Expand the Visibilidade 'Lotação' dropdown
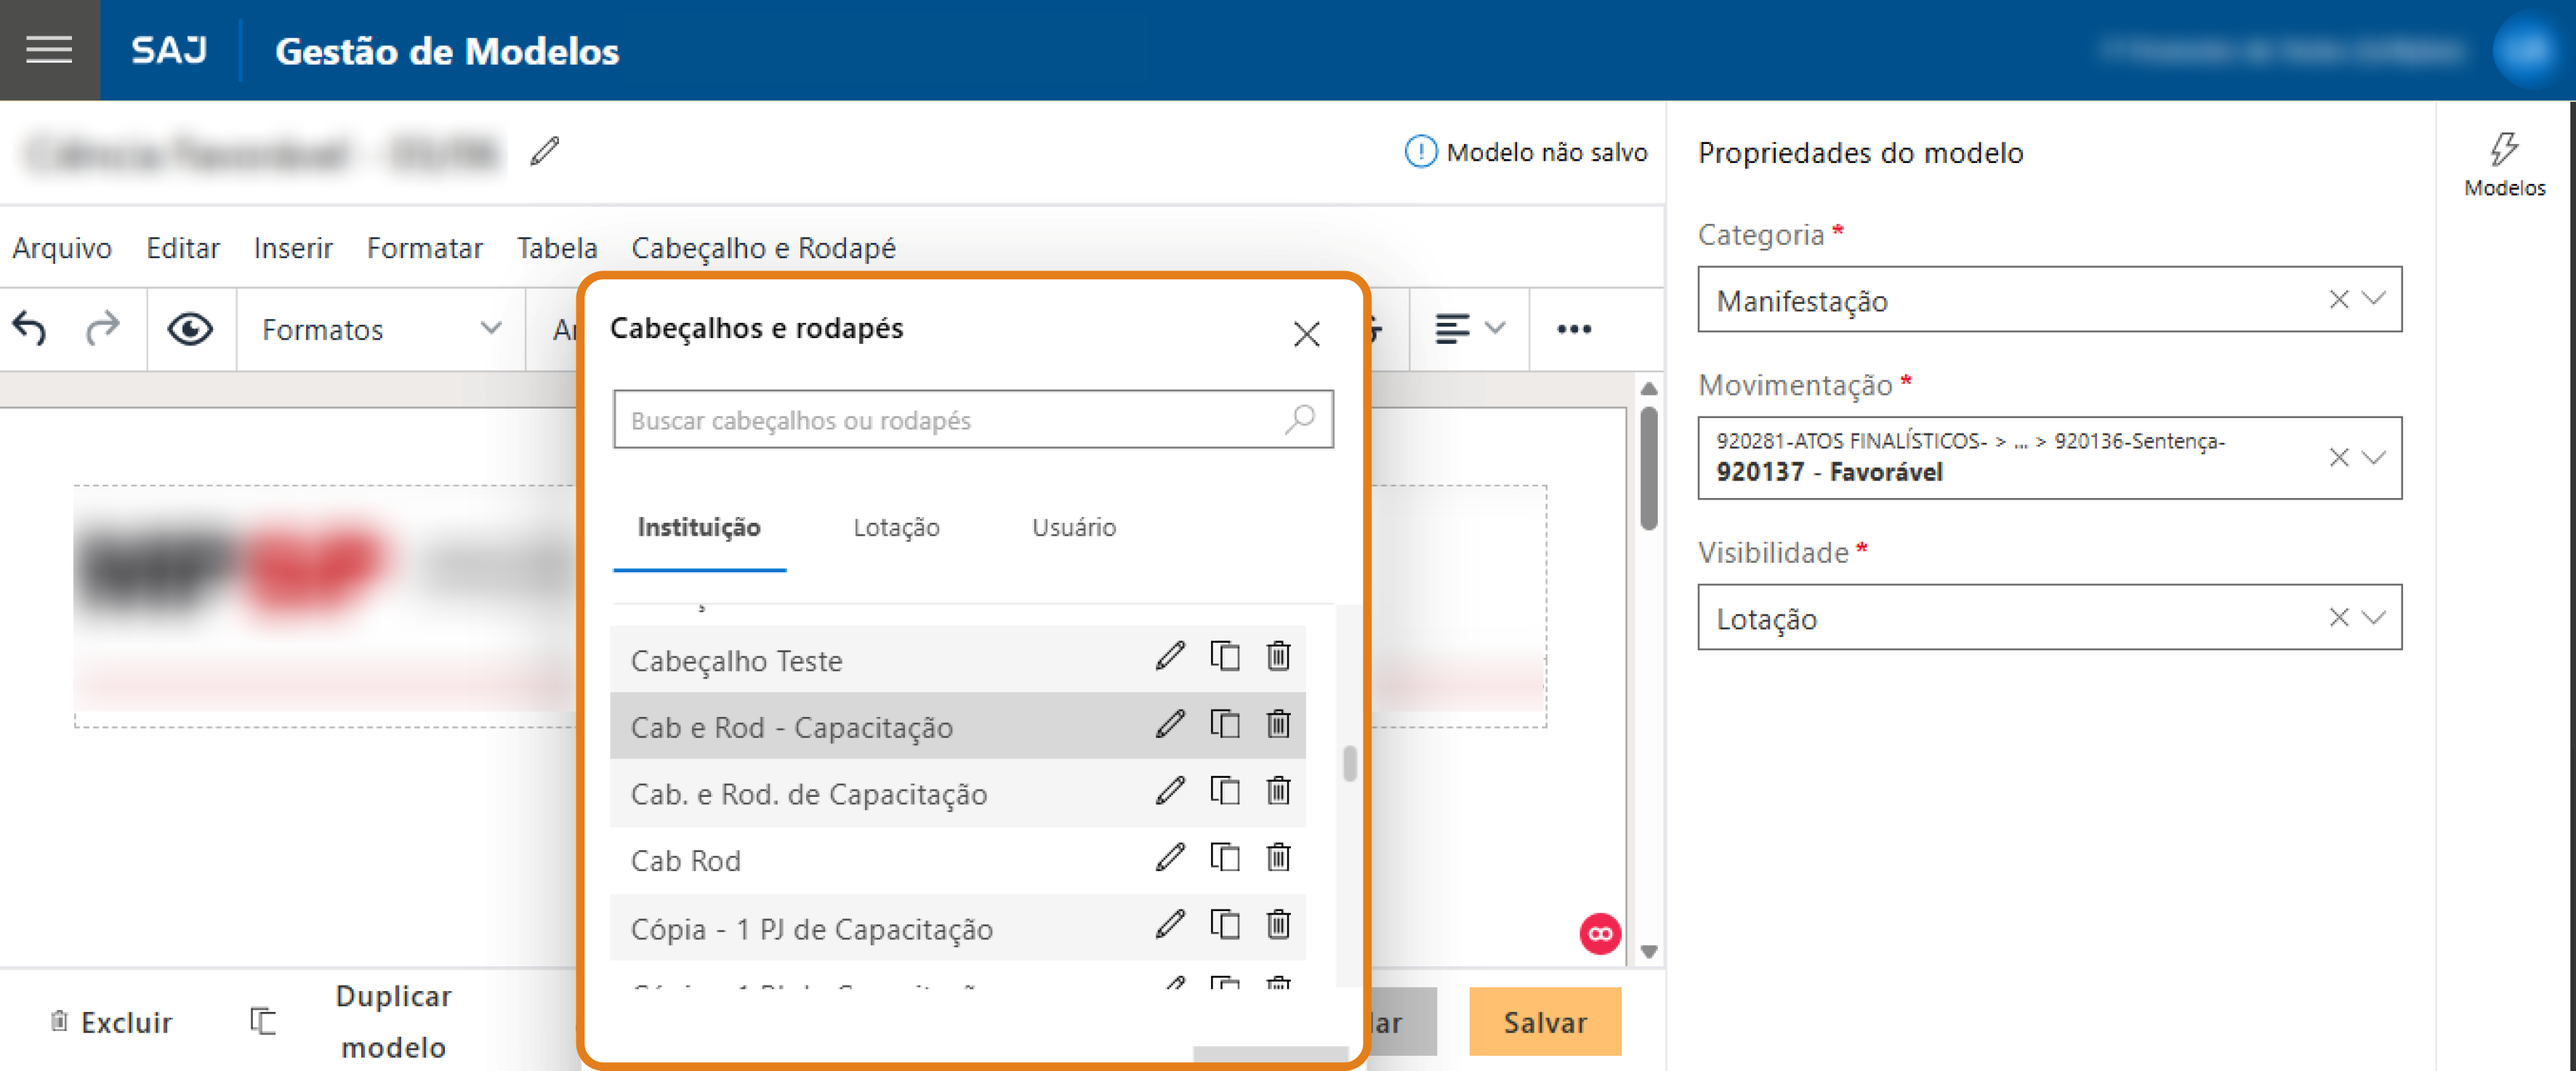Viewport: 2576px width, 1071px height. (x=2375, y=617)
